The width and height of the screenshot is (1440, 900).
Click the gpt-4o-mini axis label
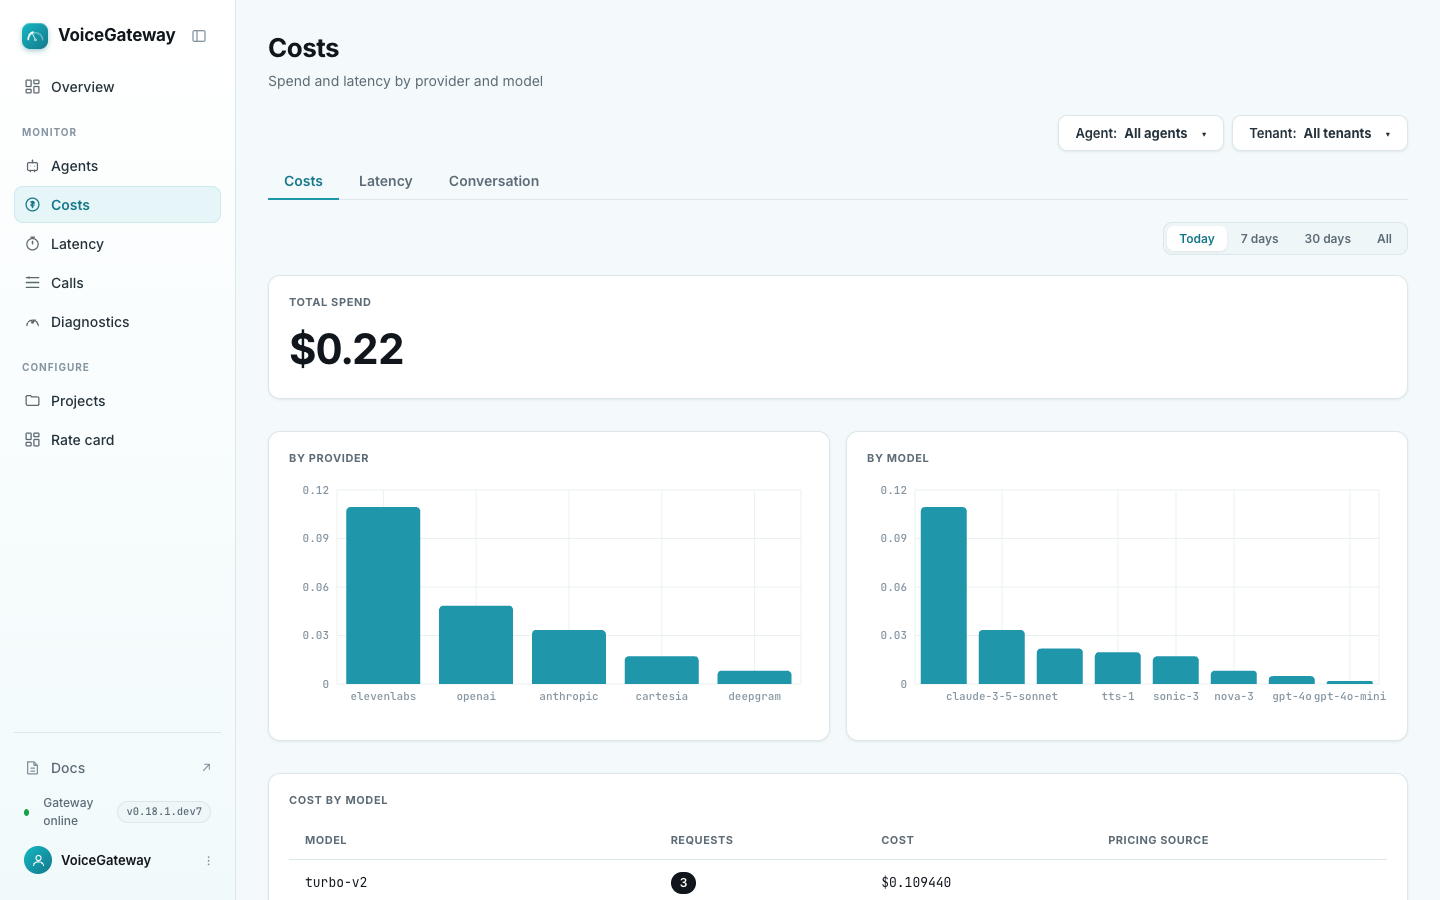tap(1350, 696)
